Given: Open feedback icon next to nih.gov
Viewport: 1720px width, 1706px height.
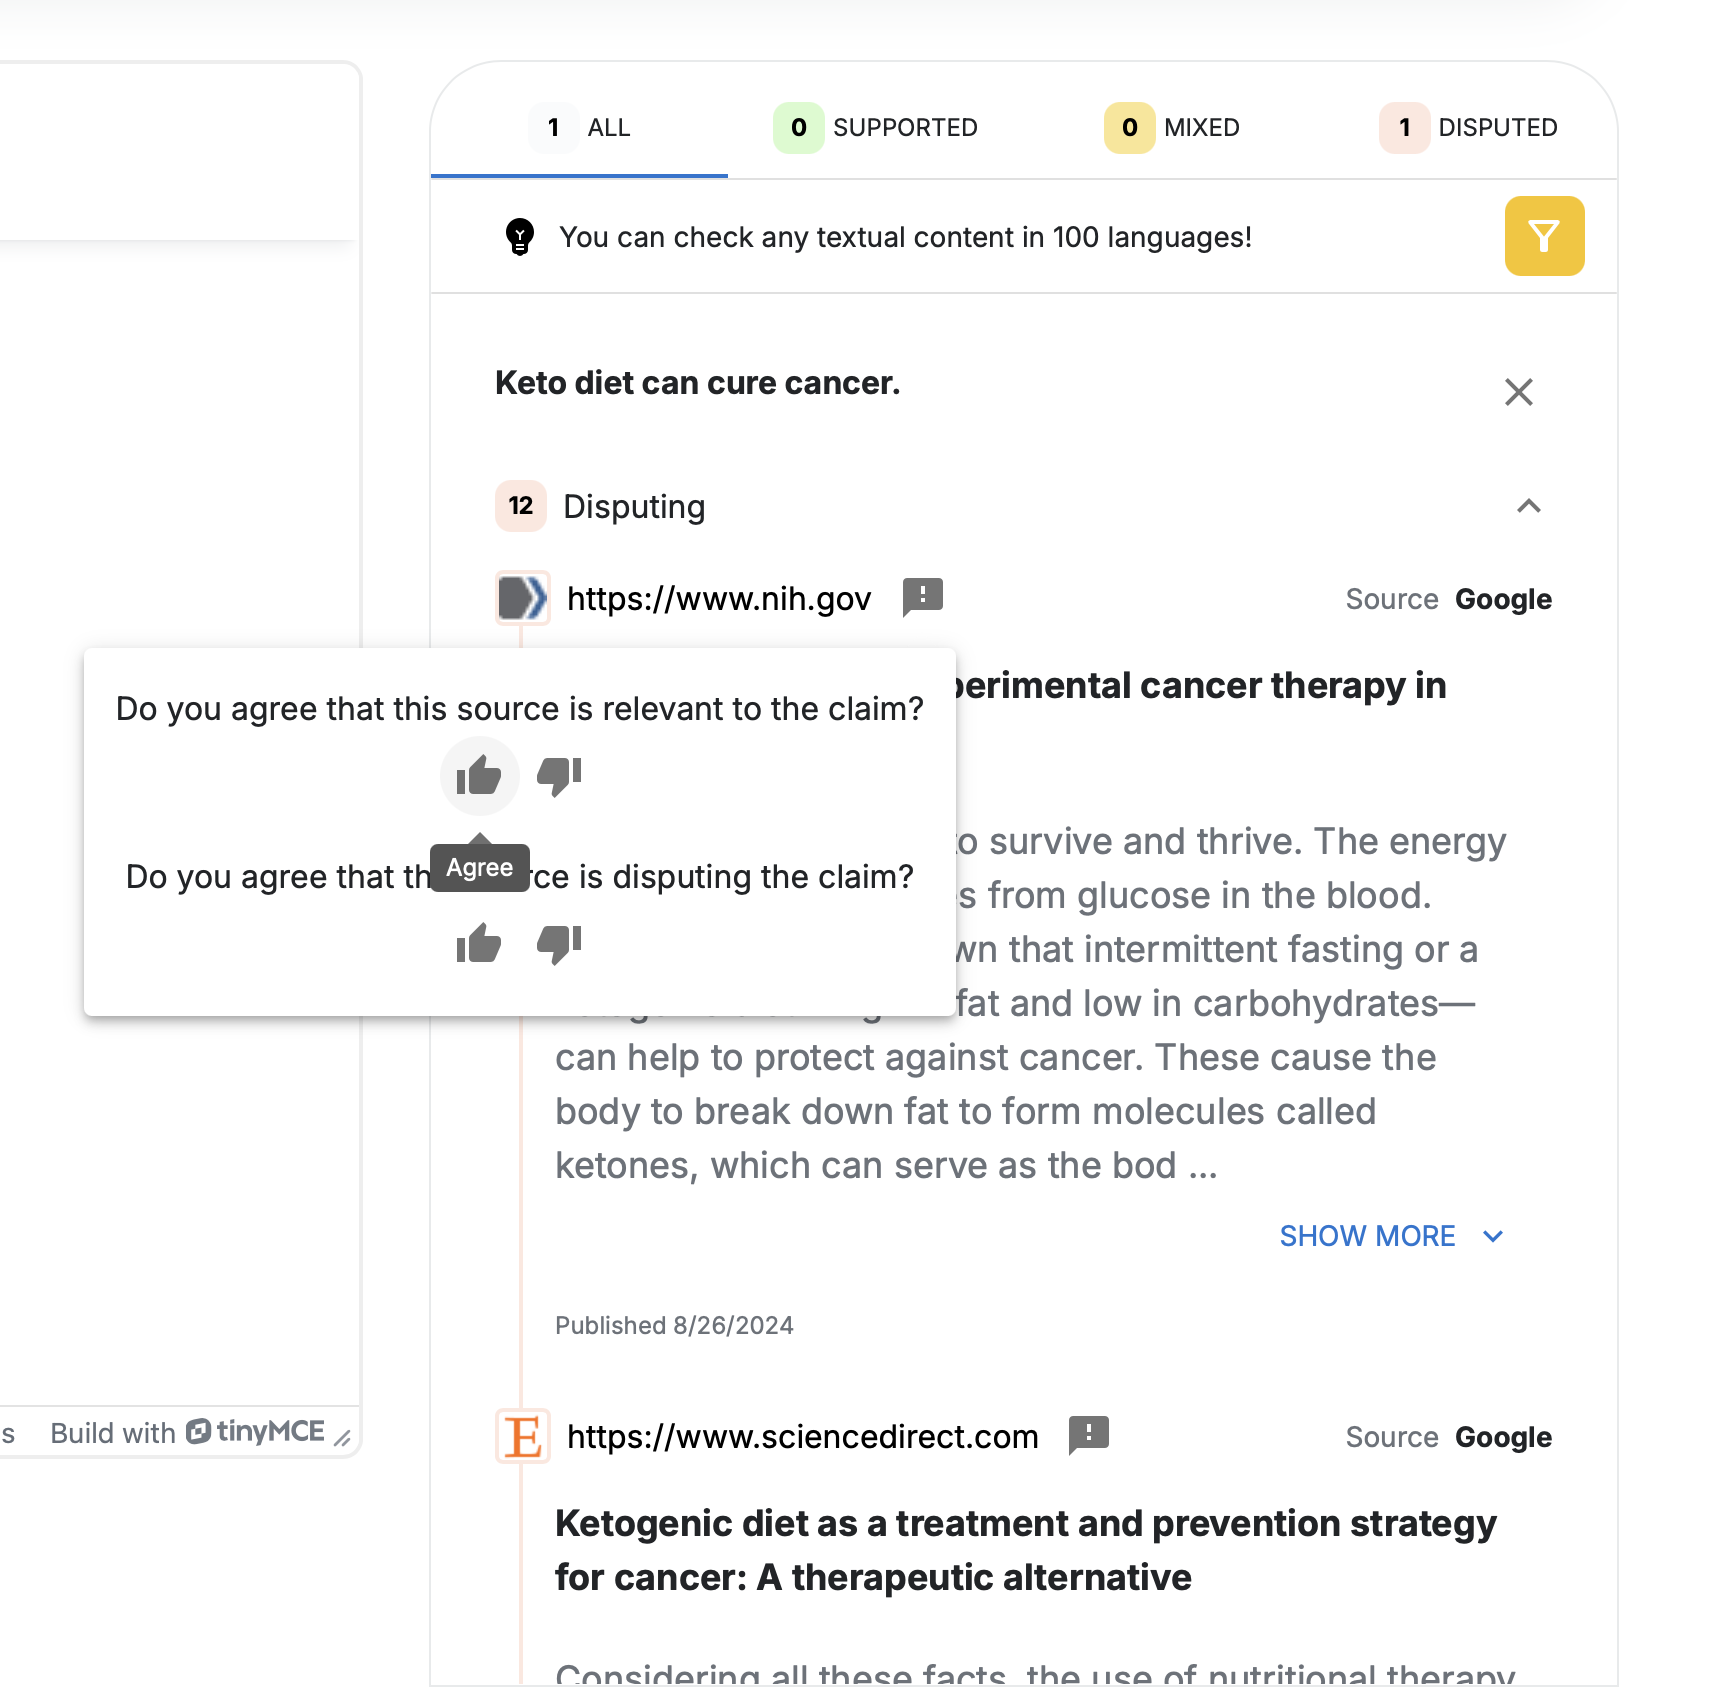Looking at the screenshot, I should click(922, 598).
